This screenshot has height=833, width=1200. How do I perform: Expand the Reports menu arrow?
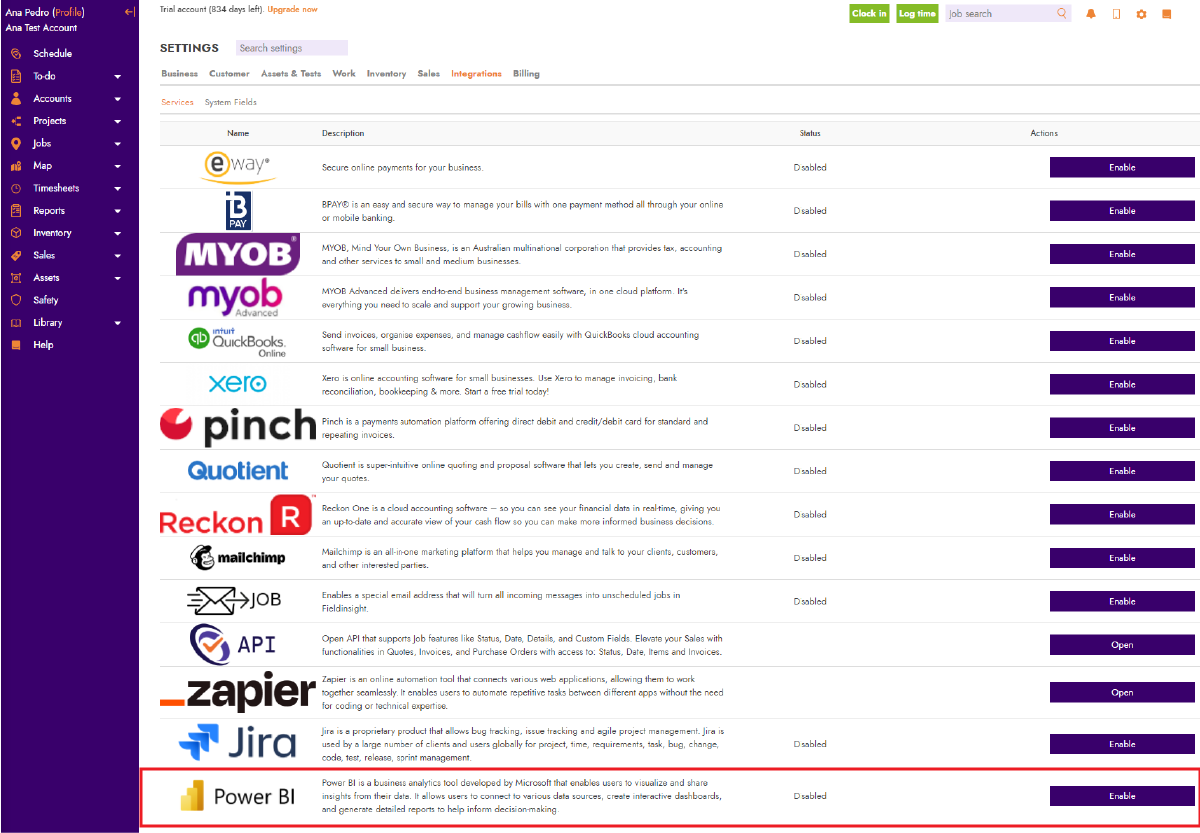coord(118,211)
